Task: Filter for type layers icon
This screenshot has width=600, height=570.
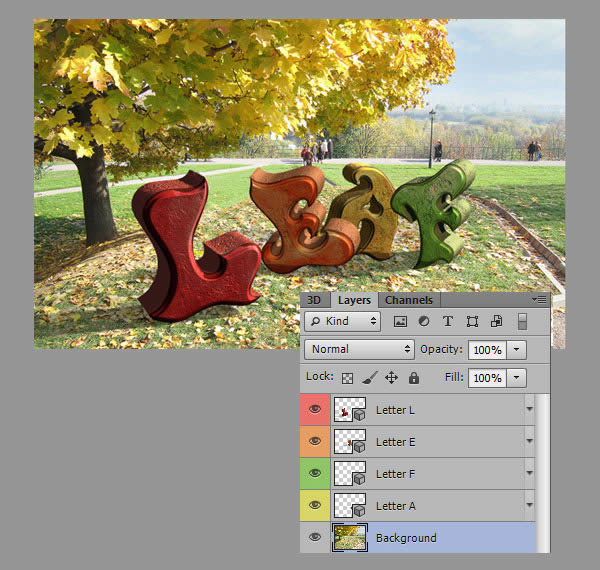Action: (x=447, y=322)
